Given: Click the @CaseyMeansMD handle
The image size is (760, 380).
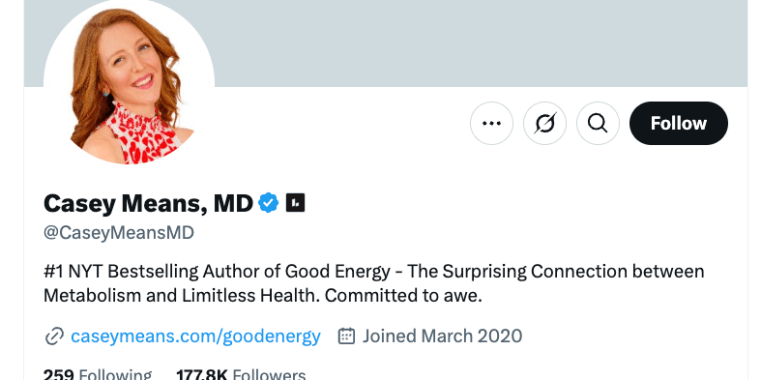Looking at the screenshot, I should pos(119,233).
